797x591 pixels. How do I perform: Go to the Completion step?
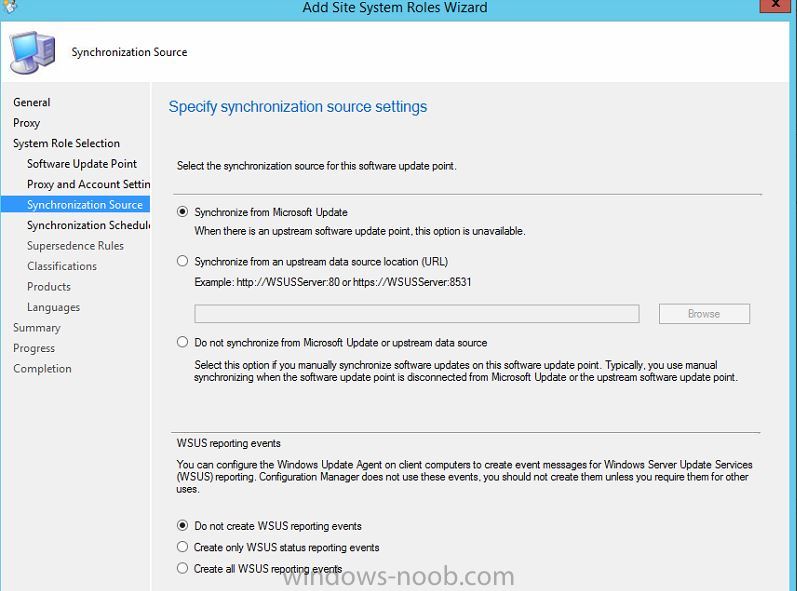click(x=42, y=368)
